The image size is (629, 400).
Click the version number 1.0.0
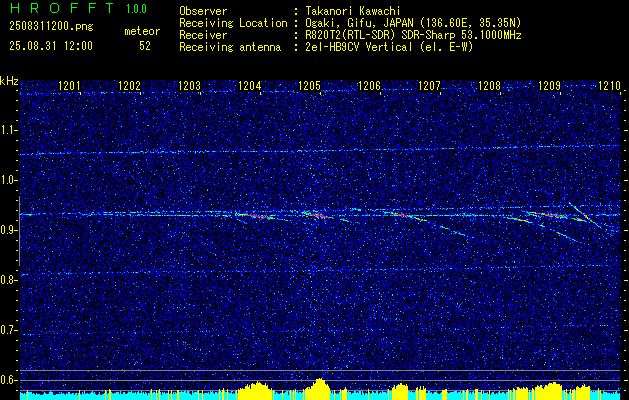pyautogui.click(x=136, y=8)
